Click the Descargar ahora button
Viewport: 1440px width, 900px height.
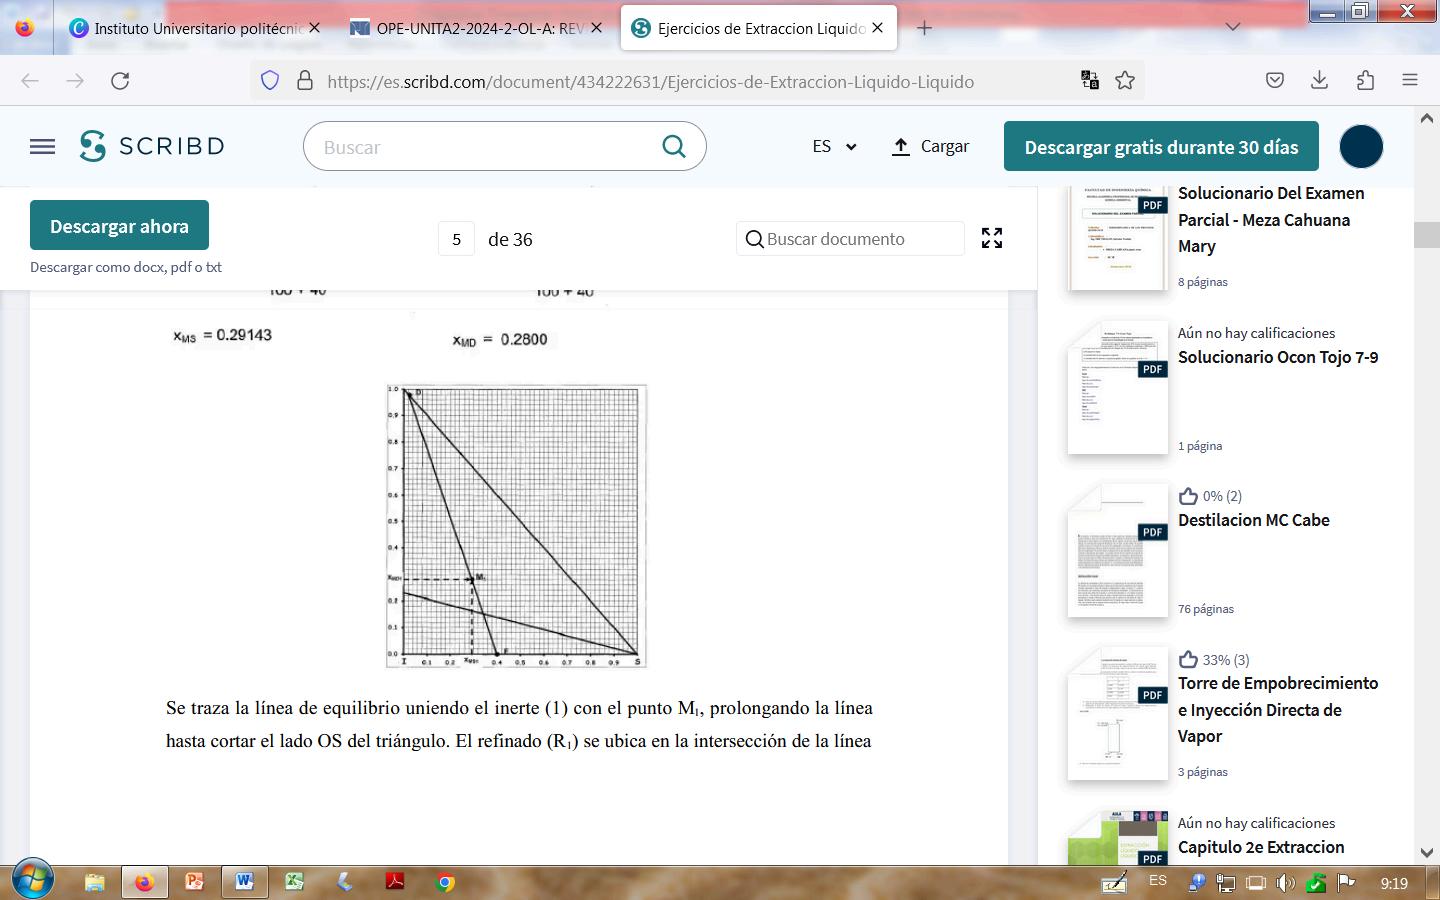pos(119,225)
